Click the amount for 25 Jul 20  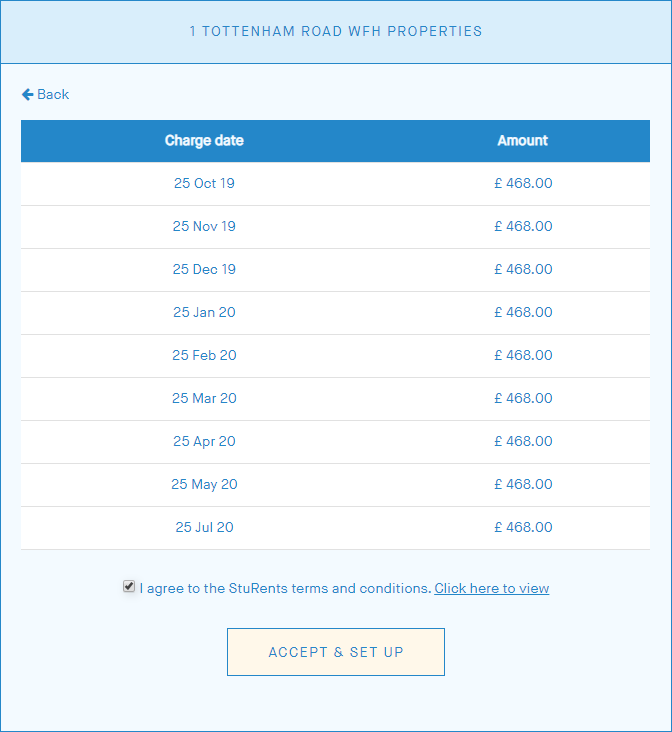[523, 527]
